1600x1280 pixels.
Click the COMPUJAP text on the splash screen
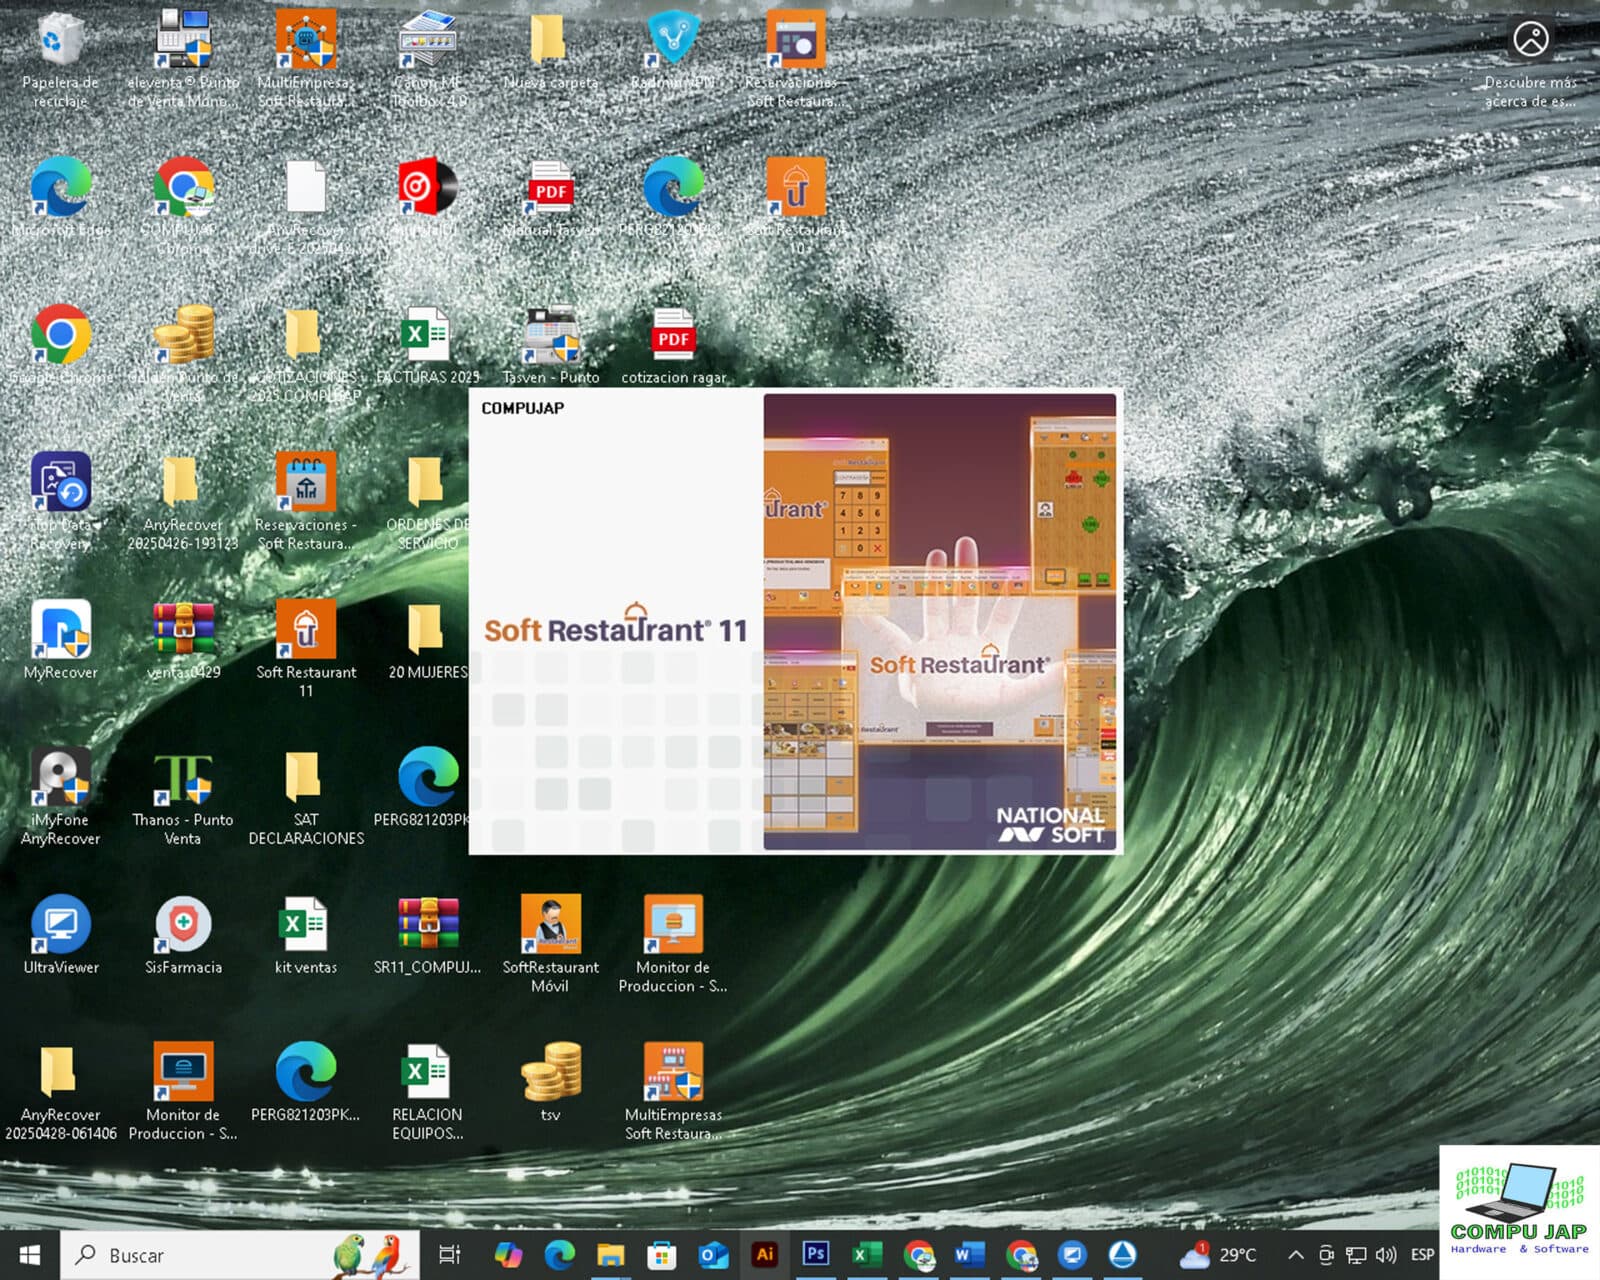tap(522, 408)
